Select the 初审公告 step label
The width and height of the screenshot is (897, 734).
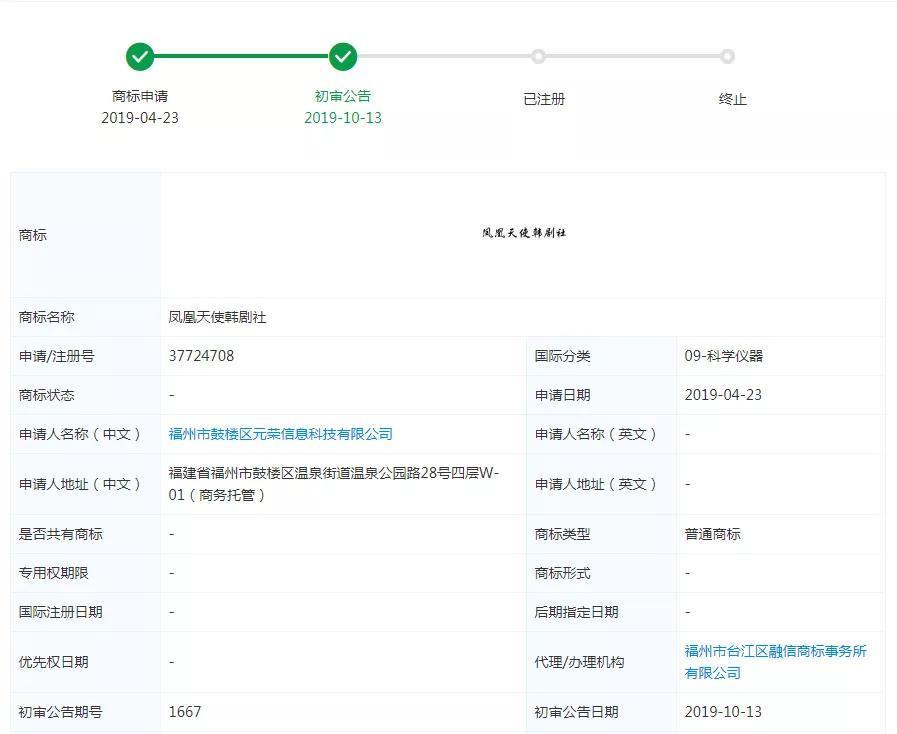(343, 96)
